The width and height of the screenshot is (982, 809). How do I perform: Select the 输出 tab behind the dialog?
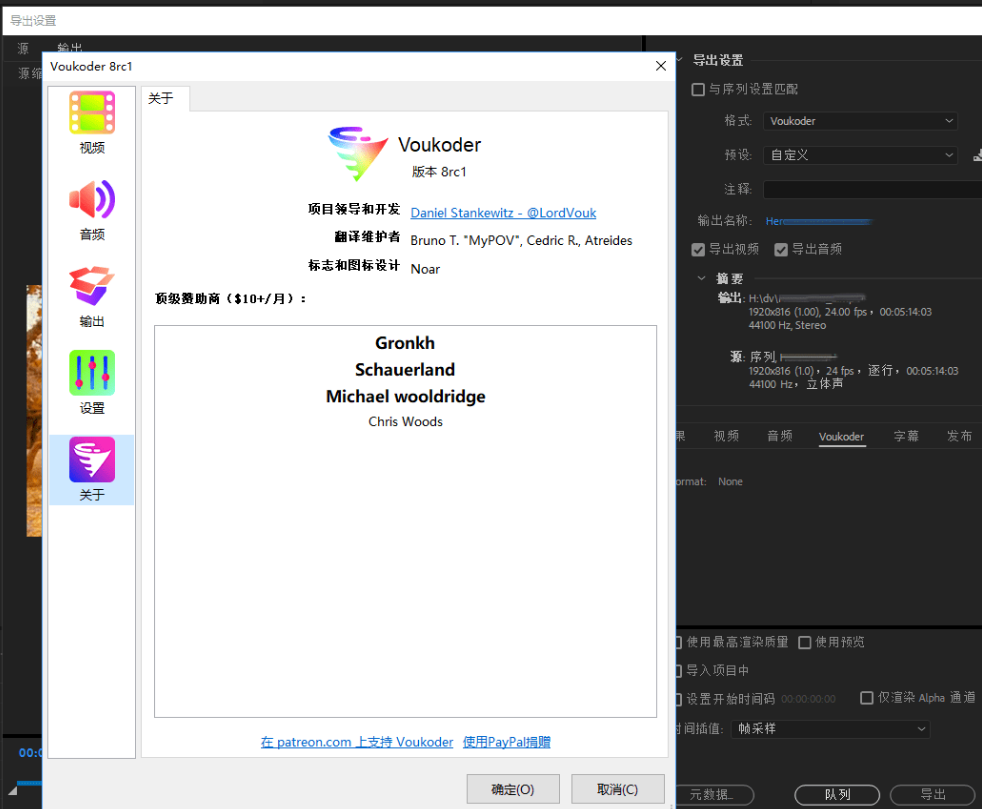pos(70,47)
